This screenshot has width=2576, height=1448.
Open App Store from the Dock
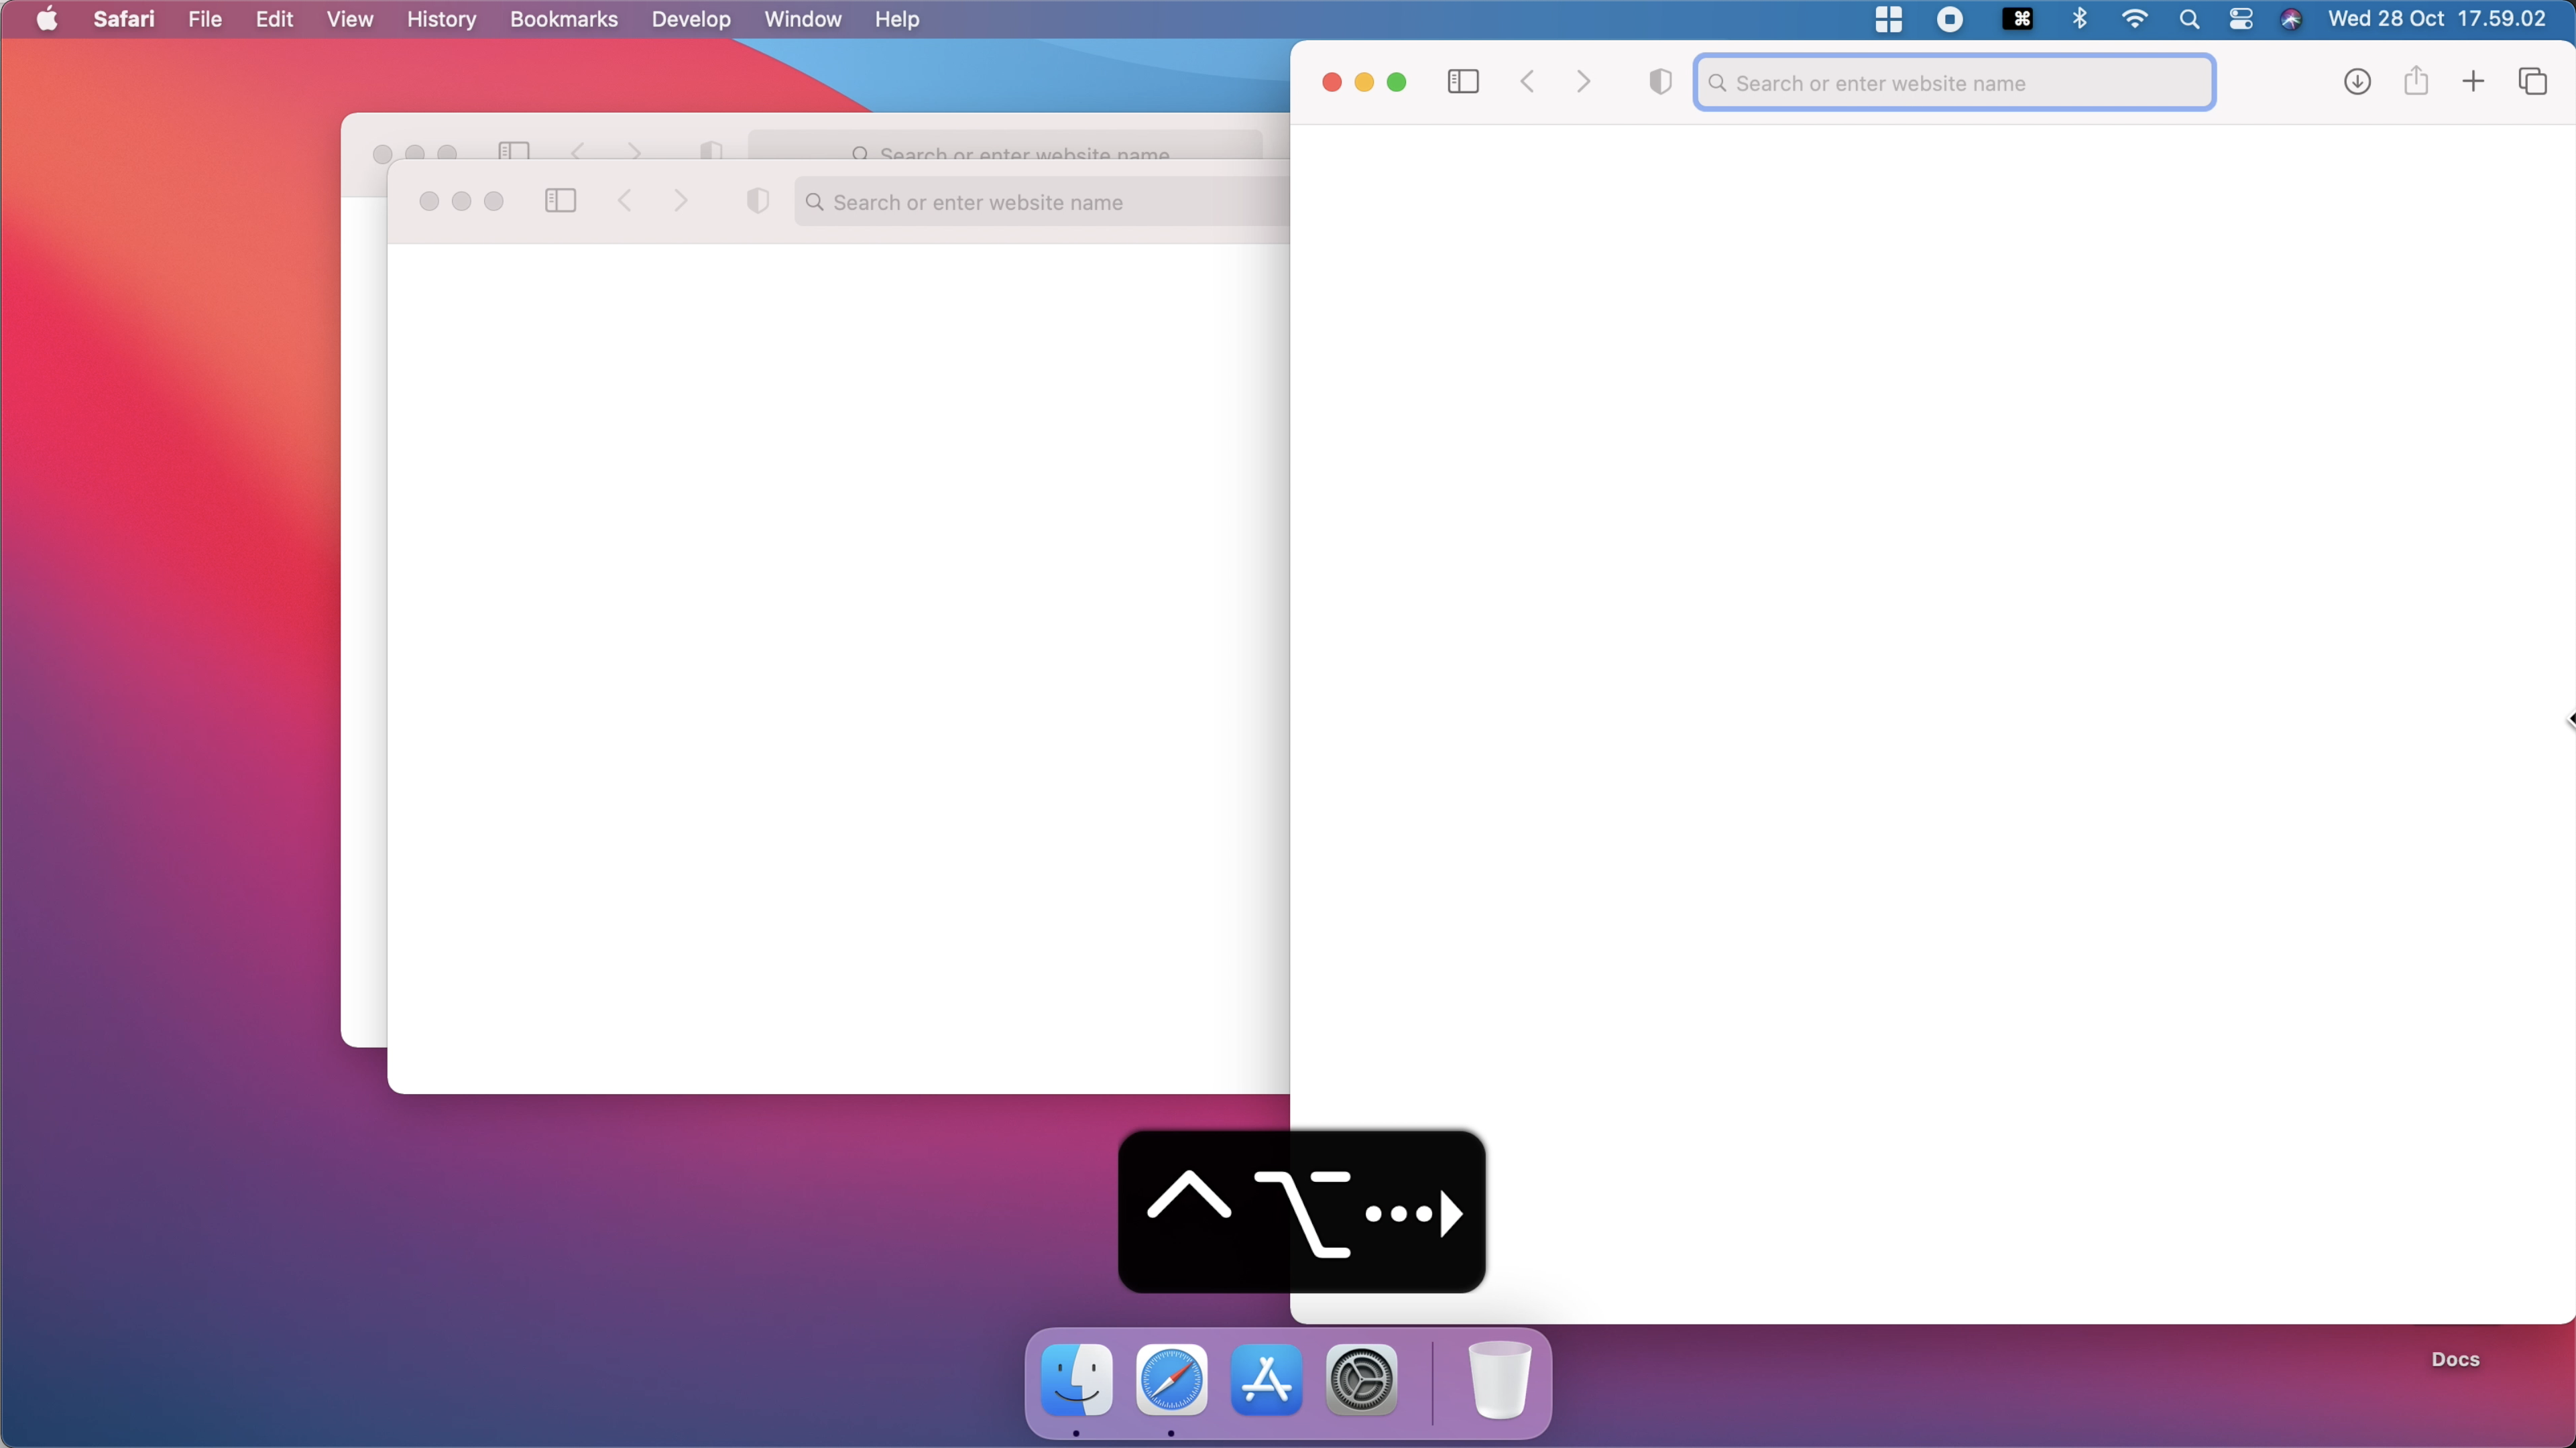(x=1266, y=1380)
